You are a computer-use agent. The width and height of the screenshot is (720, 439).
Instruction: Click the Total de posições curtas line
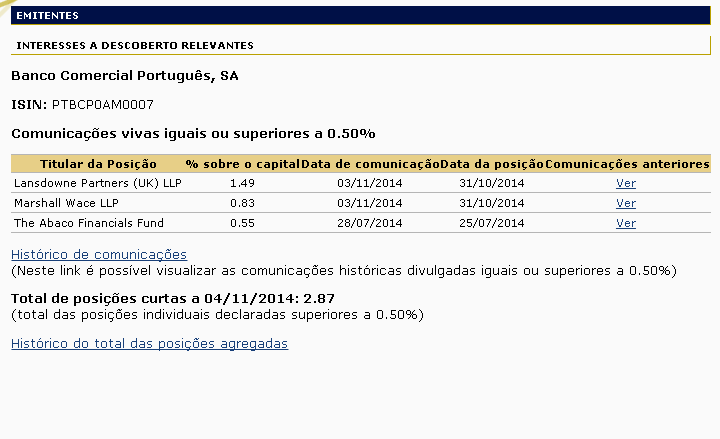click(x=173, y=298)
